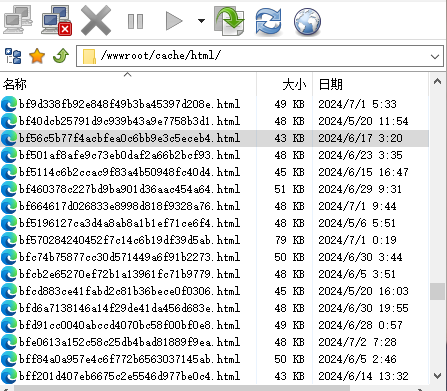
Task: Click the date 2024/6/15 16:47
Action: tap(363, 172)
